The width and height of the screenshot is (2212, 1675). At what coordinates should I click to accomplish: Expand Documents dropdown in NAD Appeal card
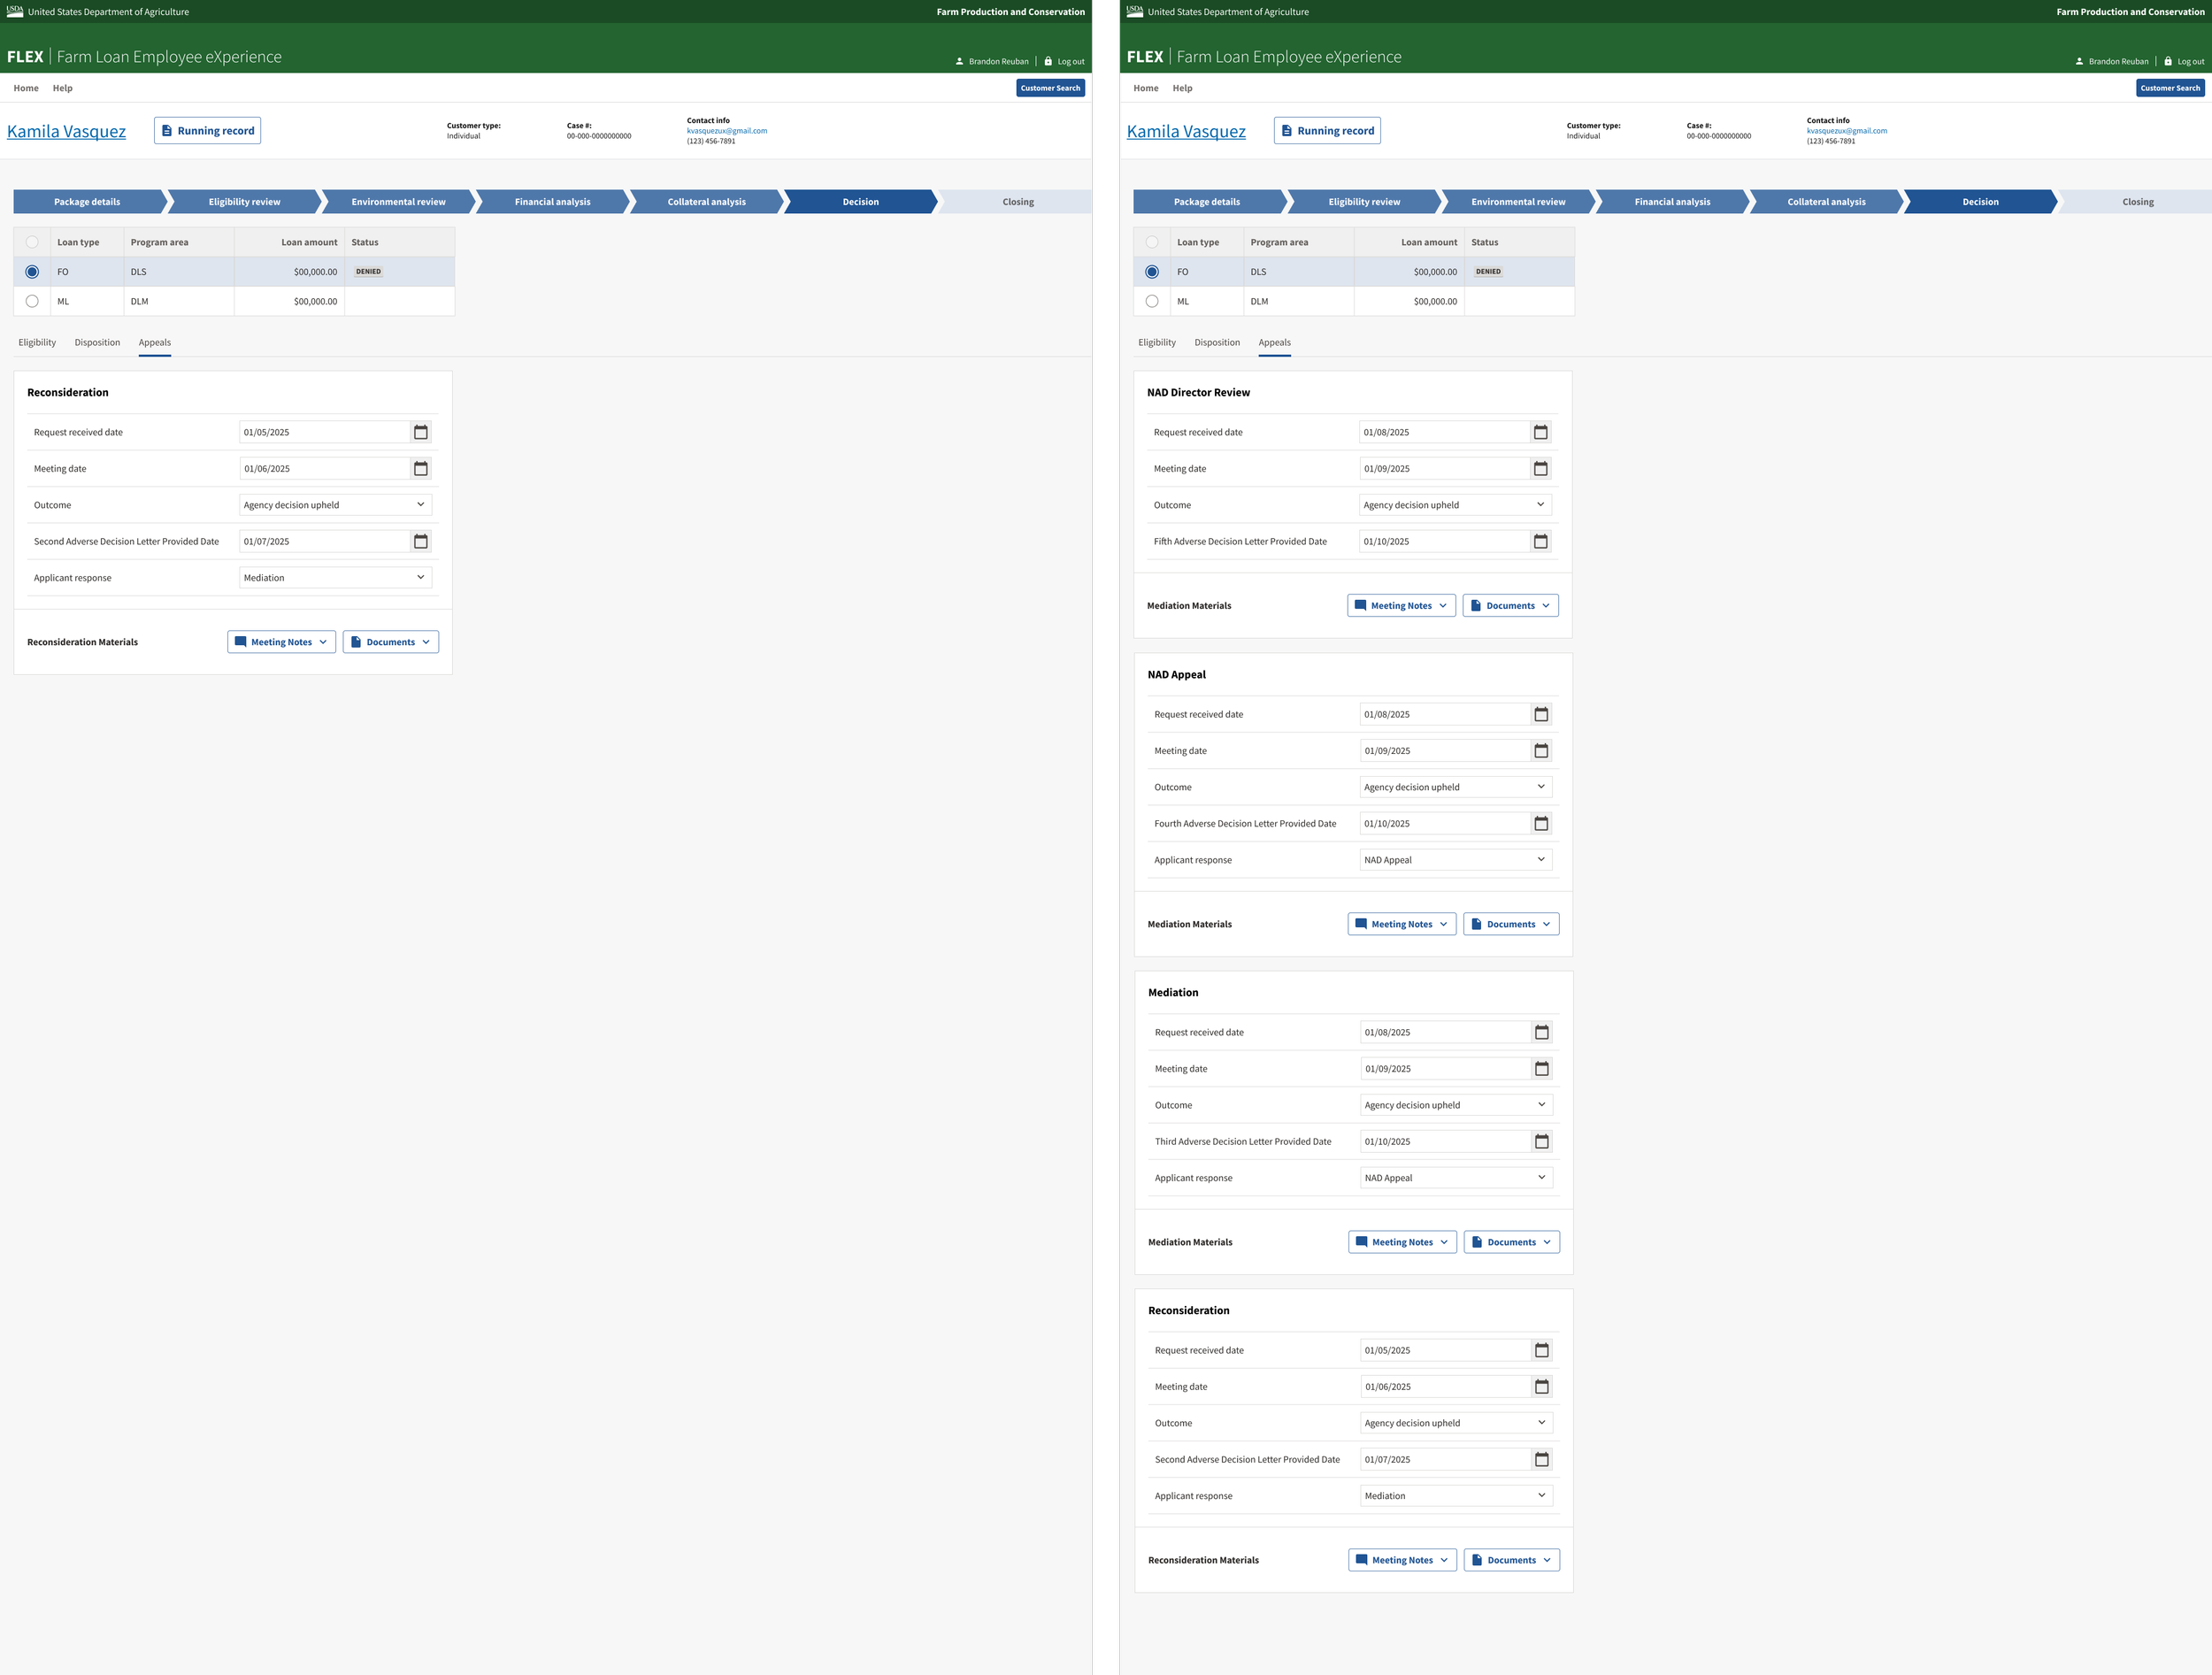tap(1510, 924)
